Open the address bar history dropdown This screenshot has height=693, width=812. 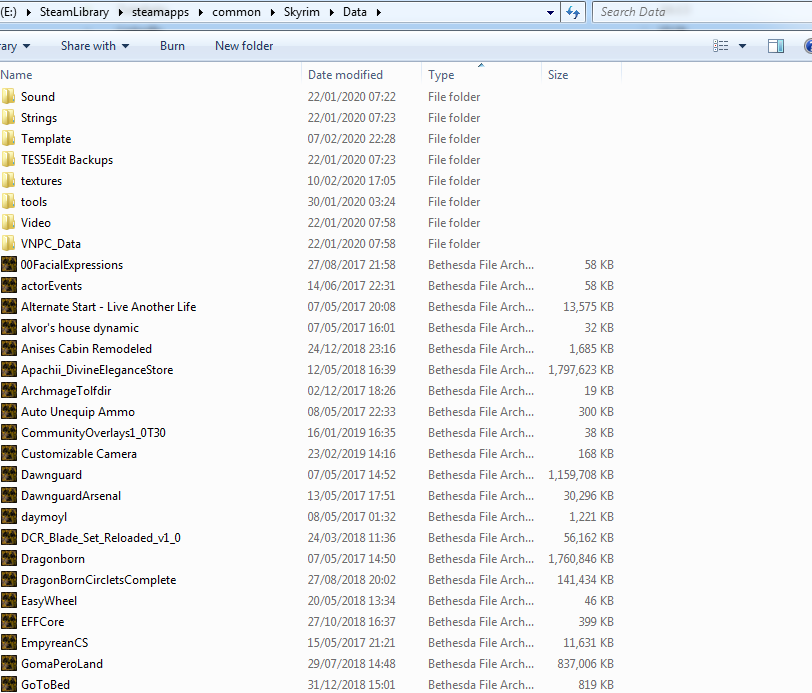(550, 12)
